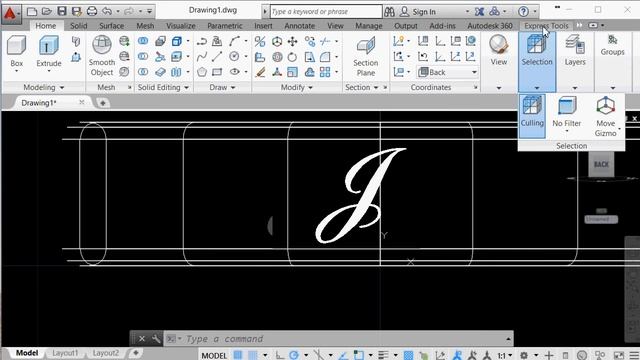Click the Line draw tool

[217, 56]
